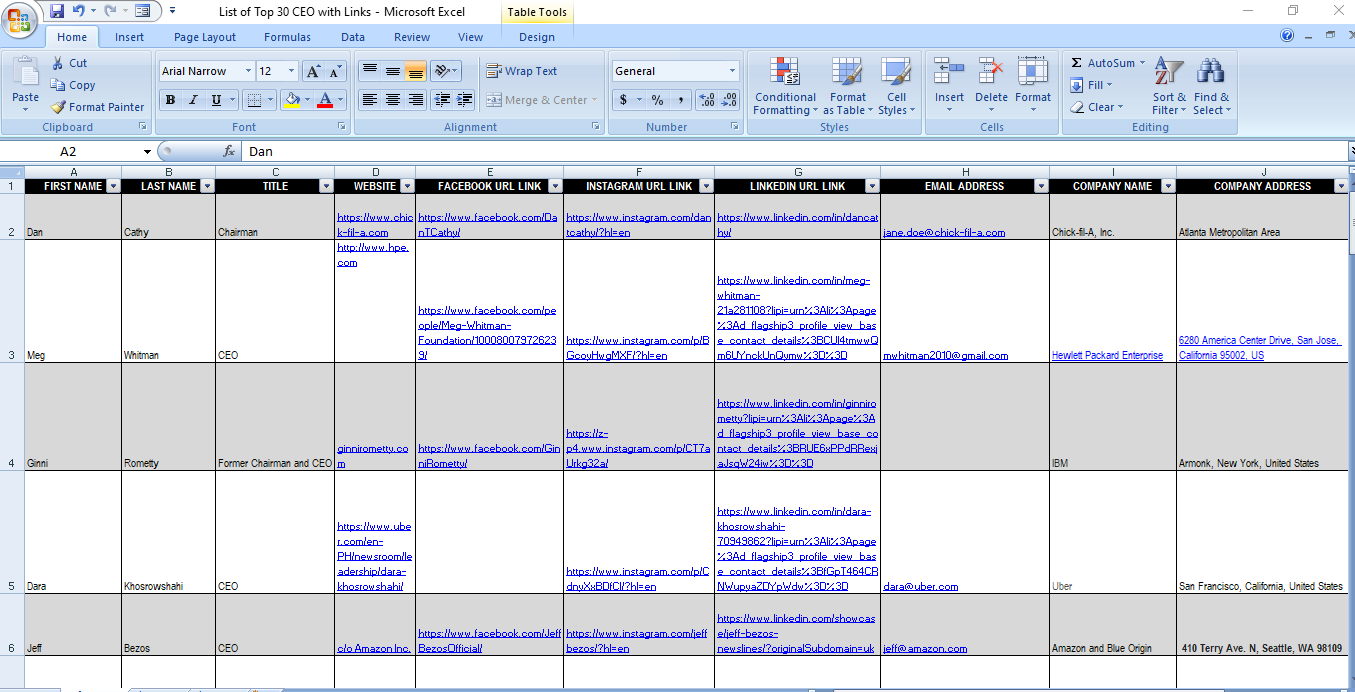Copy the selected cell
Screen dimensions: 1355x692
pos(73,85)
